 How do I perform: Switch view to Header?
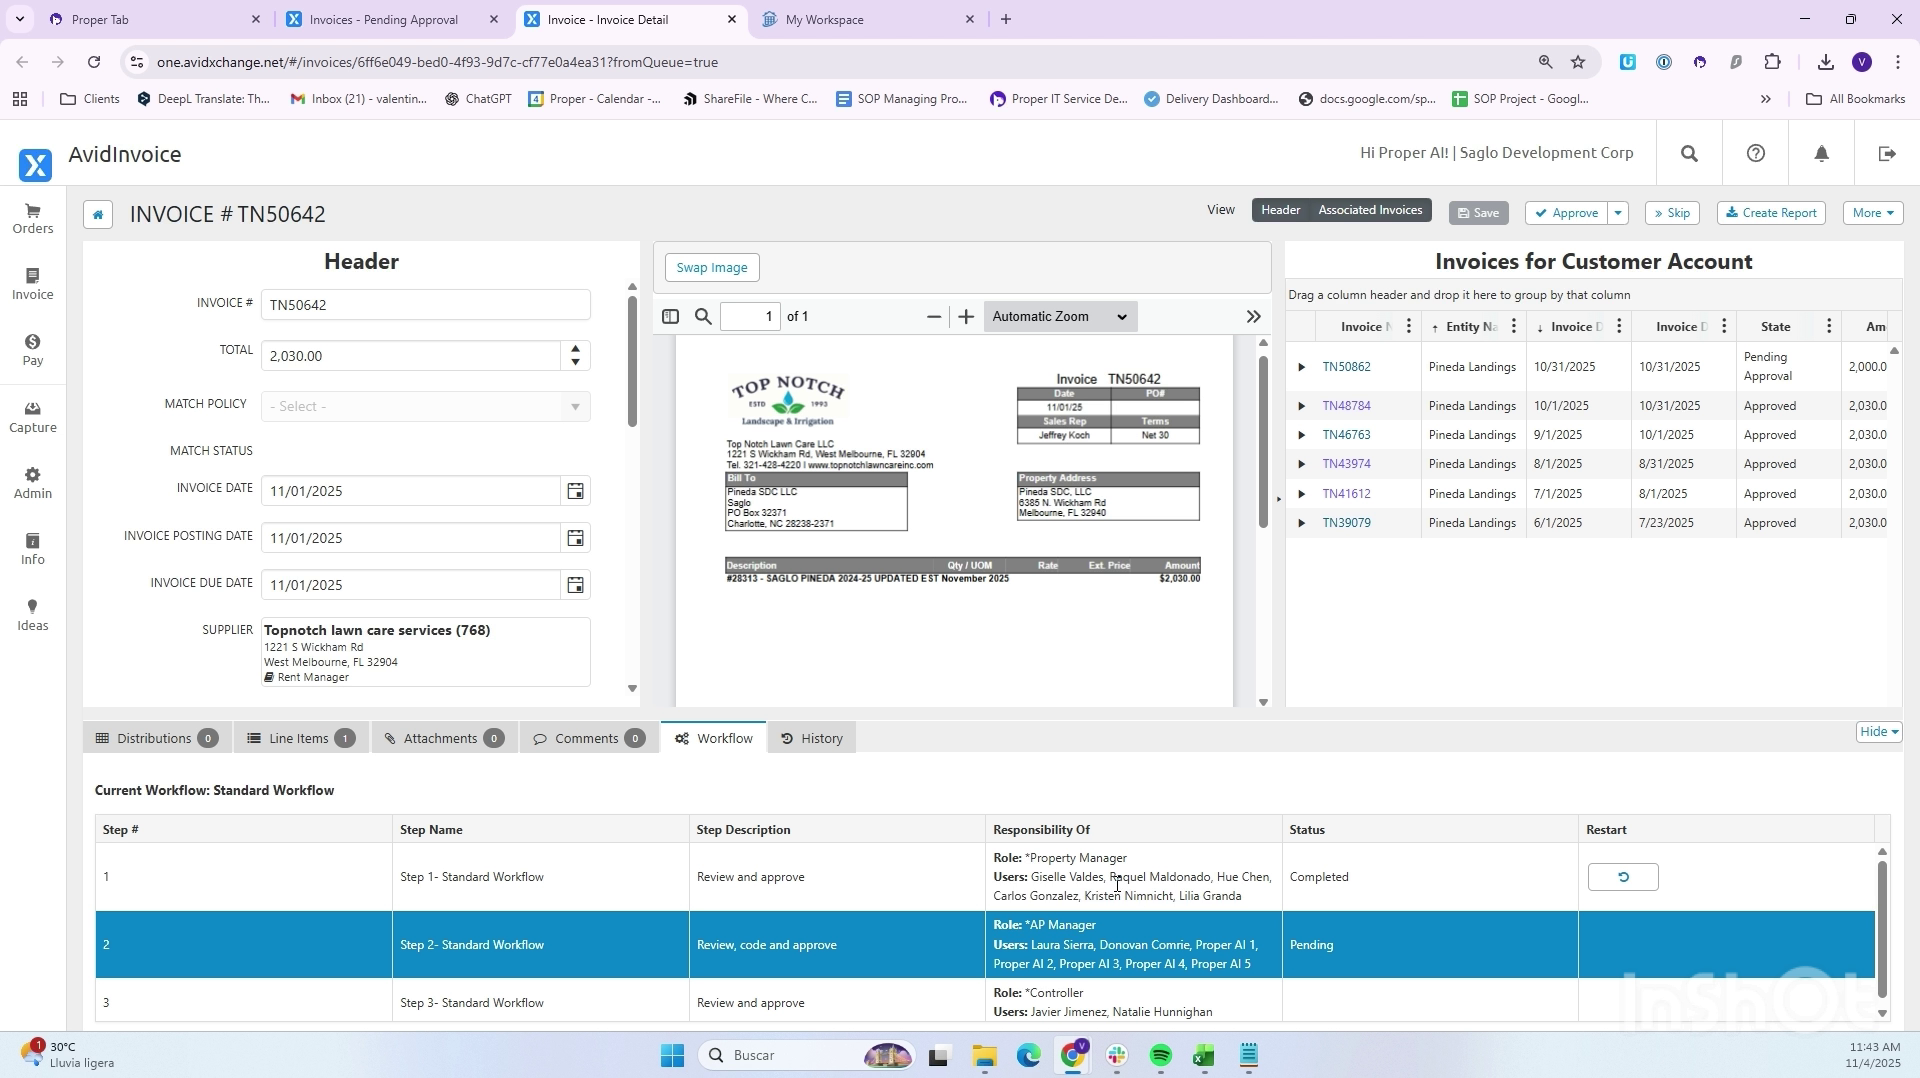click(x=1280, y=210)
